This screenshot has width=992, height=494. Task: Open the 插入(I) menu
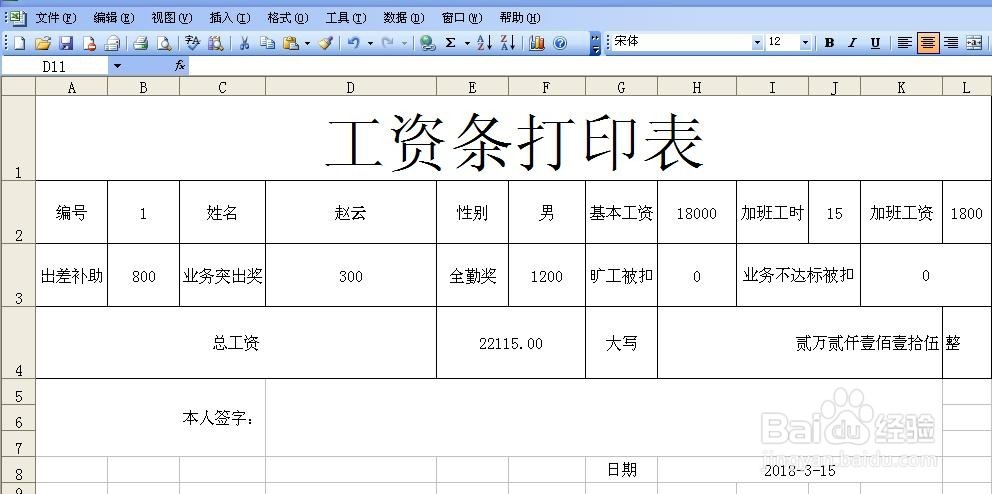pyautogui.click(x=230, y=18)
